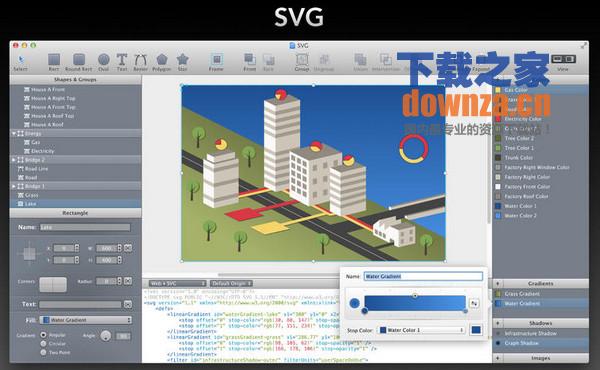The image size is (600, 370).
Task: Click the add button in Gradients header
Action: click(497, 284)
